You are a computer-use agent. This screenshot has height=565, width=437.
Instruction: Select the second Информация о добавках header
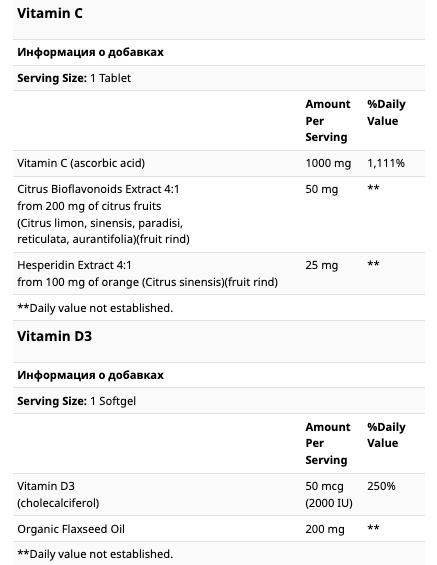pyautogui.click(x=90, y=375)
